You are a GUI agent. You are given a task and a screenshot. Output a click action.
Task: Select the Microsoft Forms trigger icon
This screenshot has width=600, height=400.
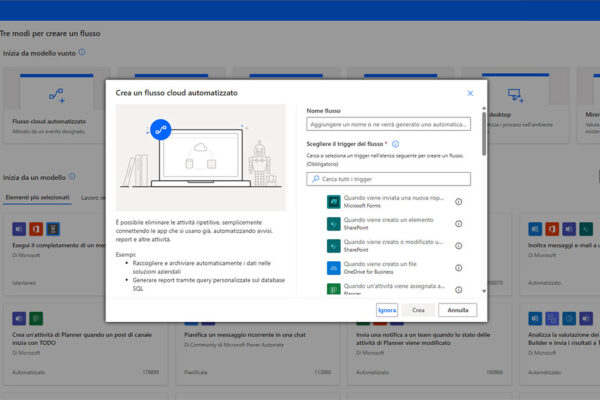click(334, 202)
